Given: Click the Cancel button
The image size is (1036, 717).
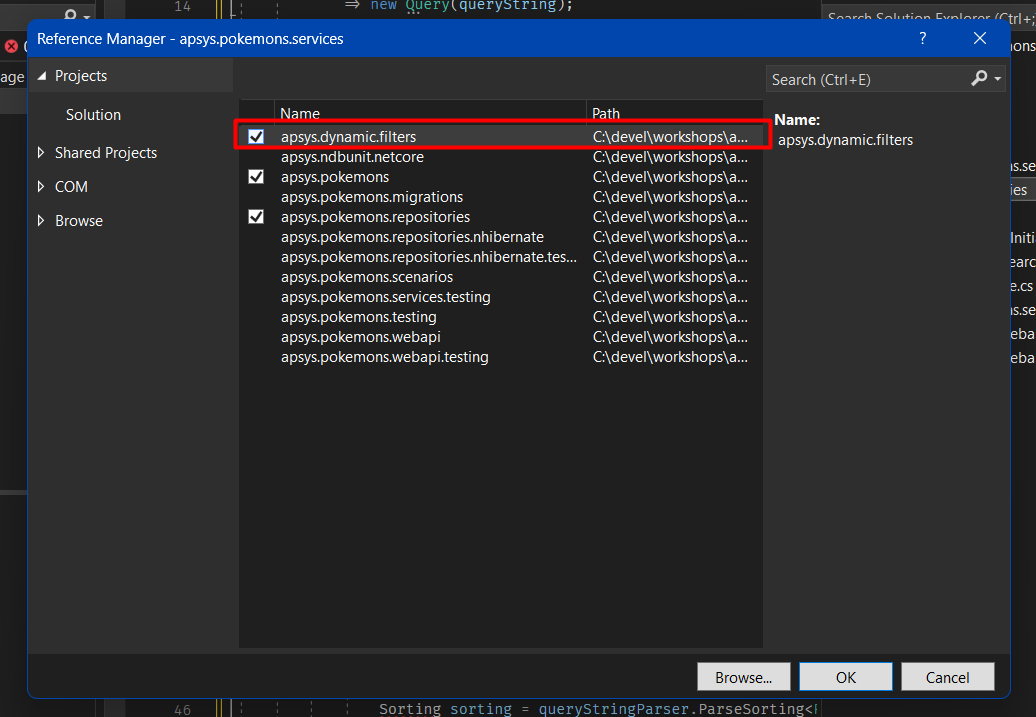Looking at the screenshot, I should click(x=947, y=677).
